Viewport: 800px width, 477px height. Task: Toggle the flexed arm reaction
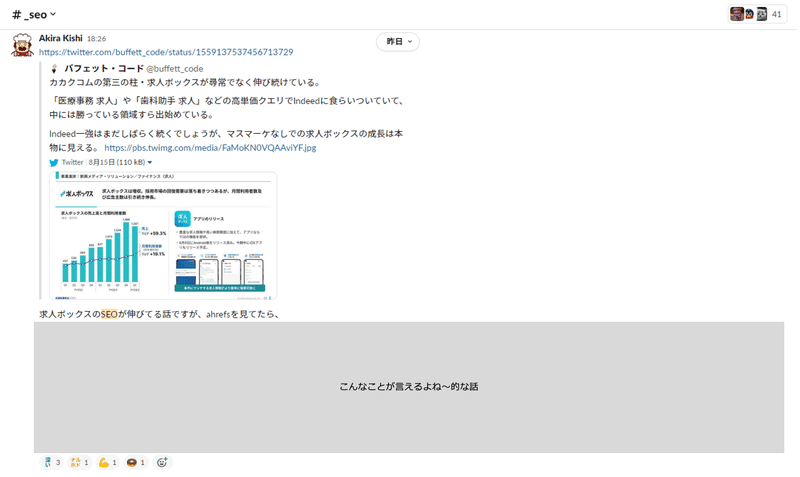tap(108, 463)
